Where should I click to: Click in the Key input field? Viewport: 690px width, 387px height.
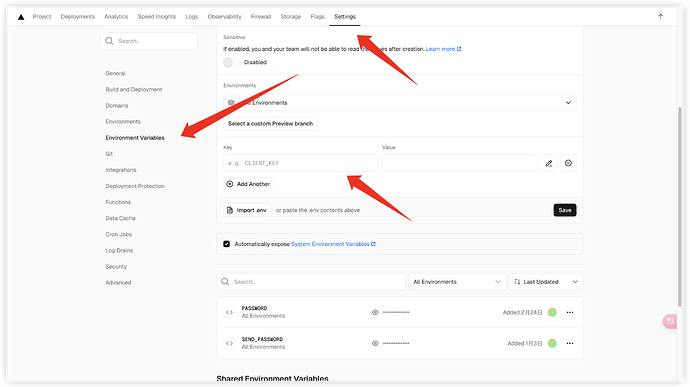300,163
